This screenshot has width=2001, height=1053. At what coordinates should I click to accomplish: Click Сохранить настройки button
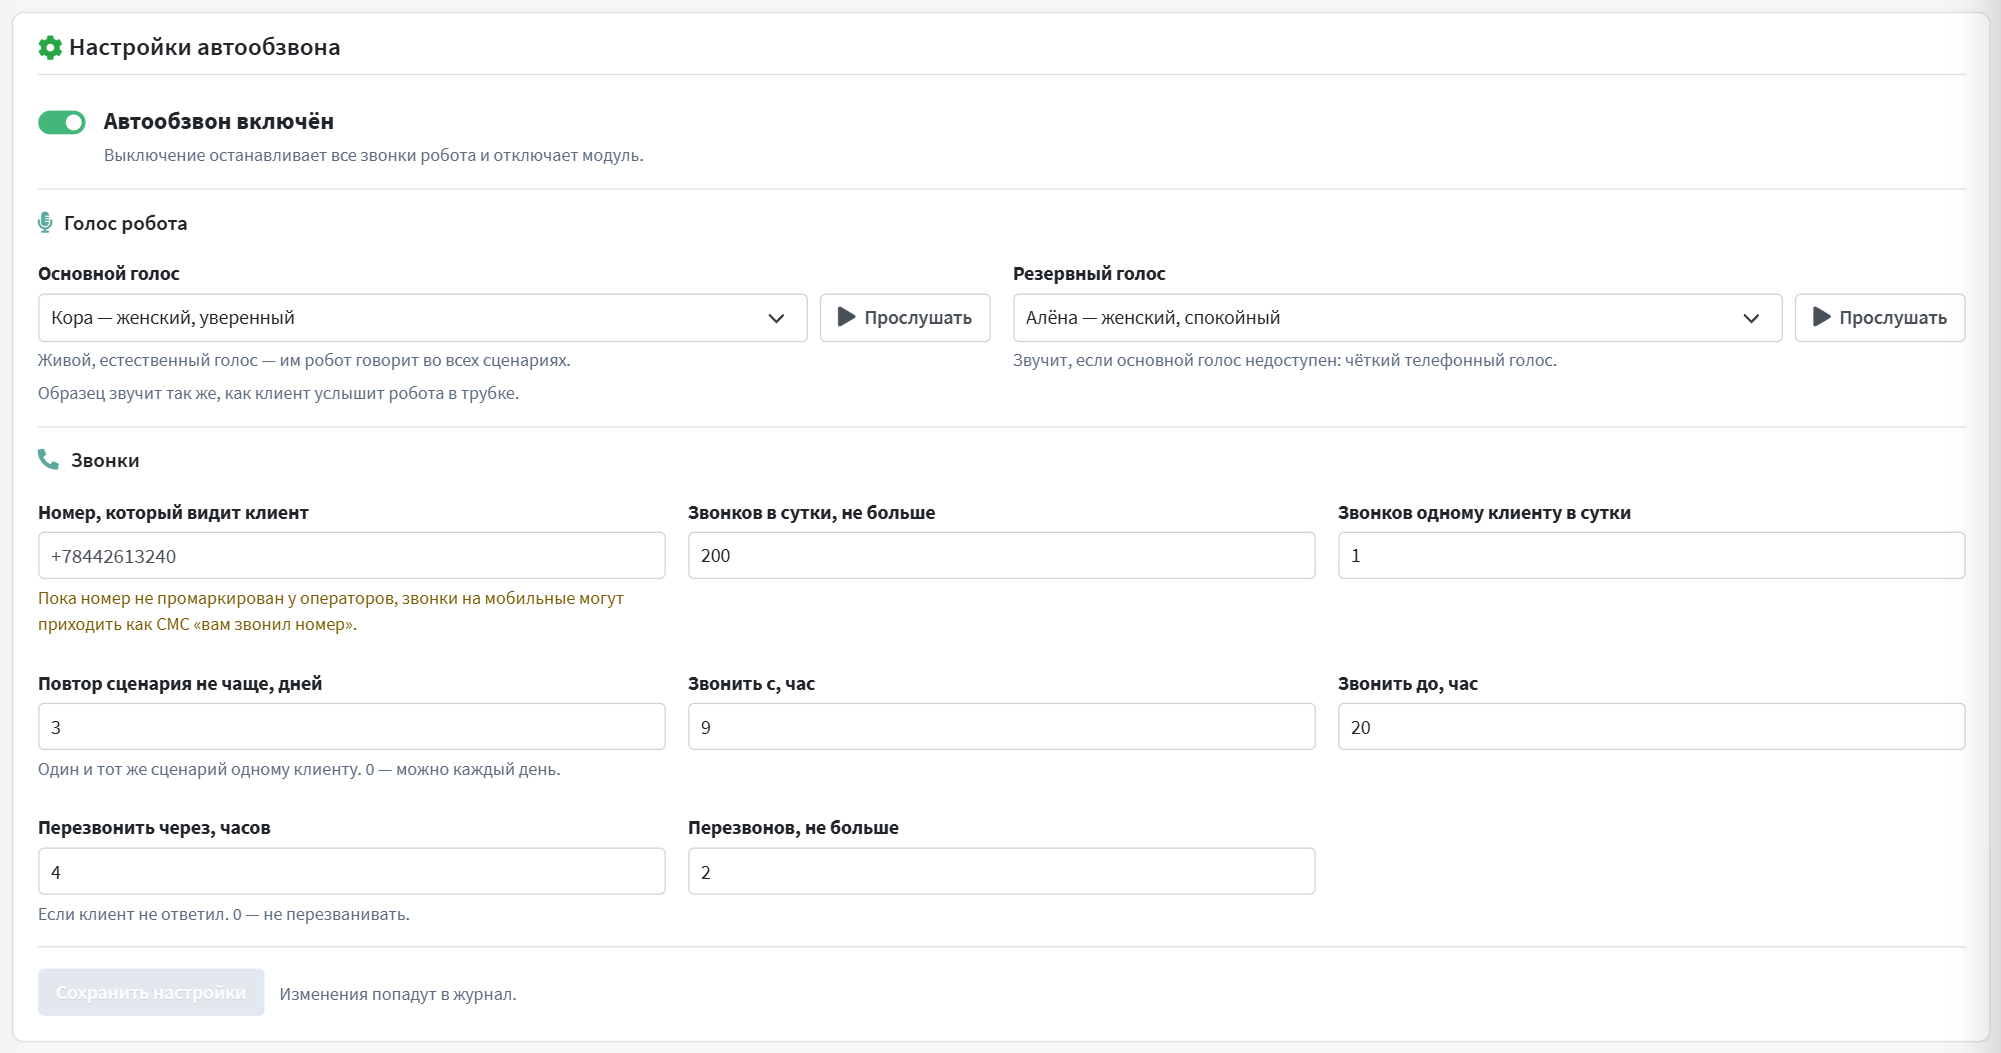[x=151, y=992]
